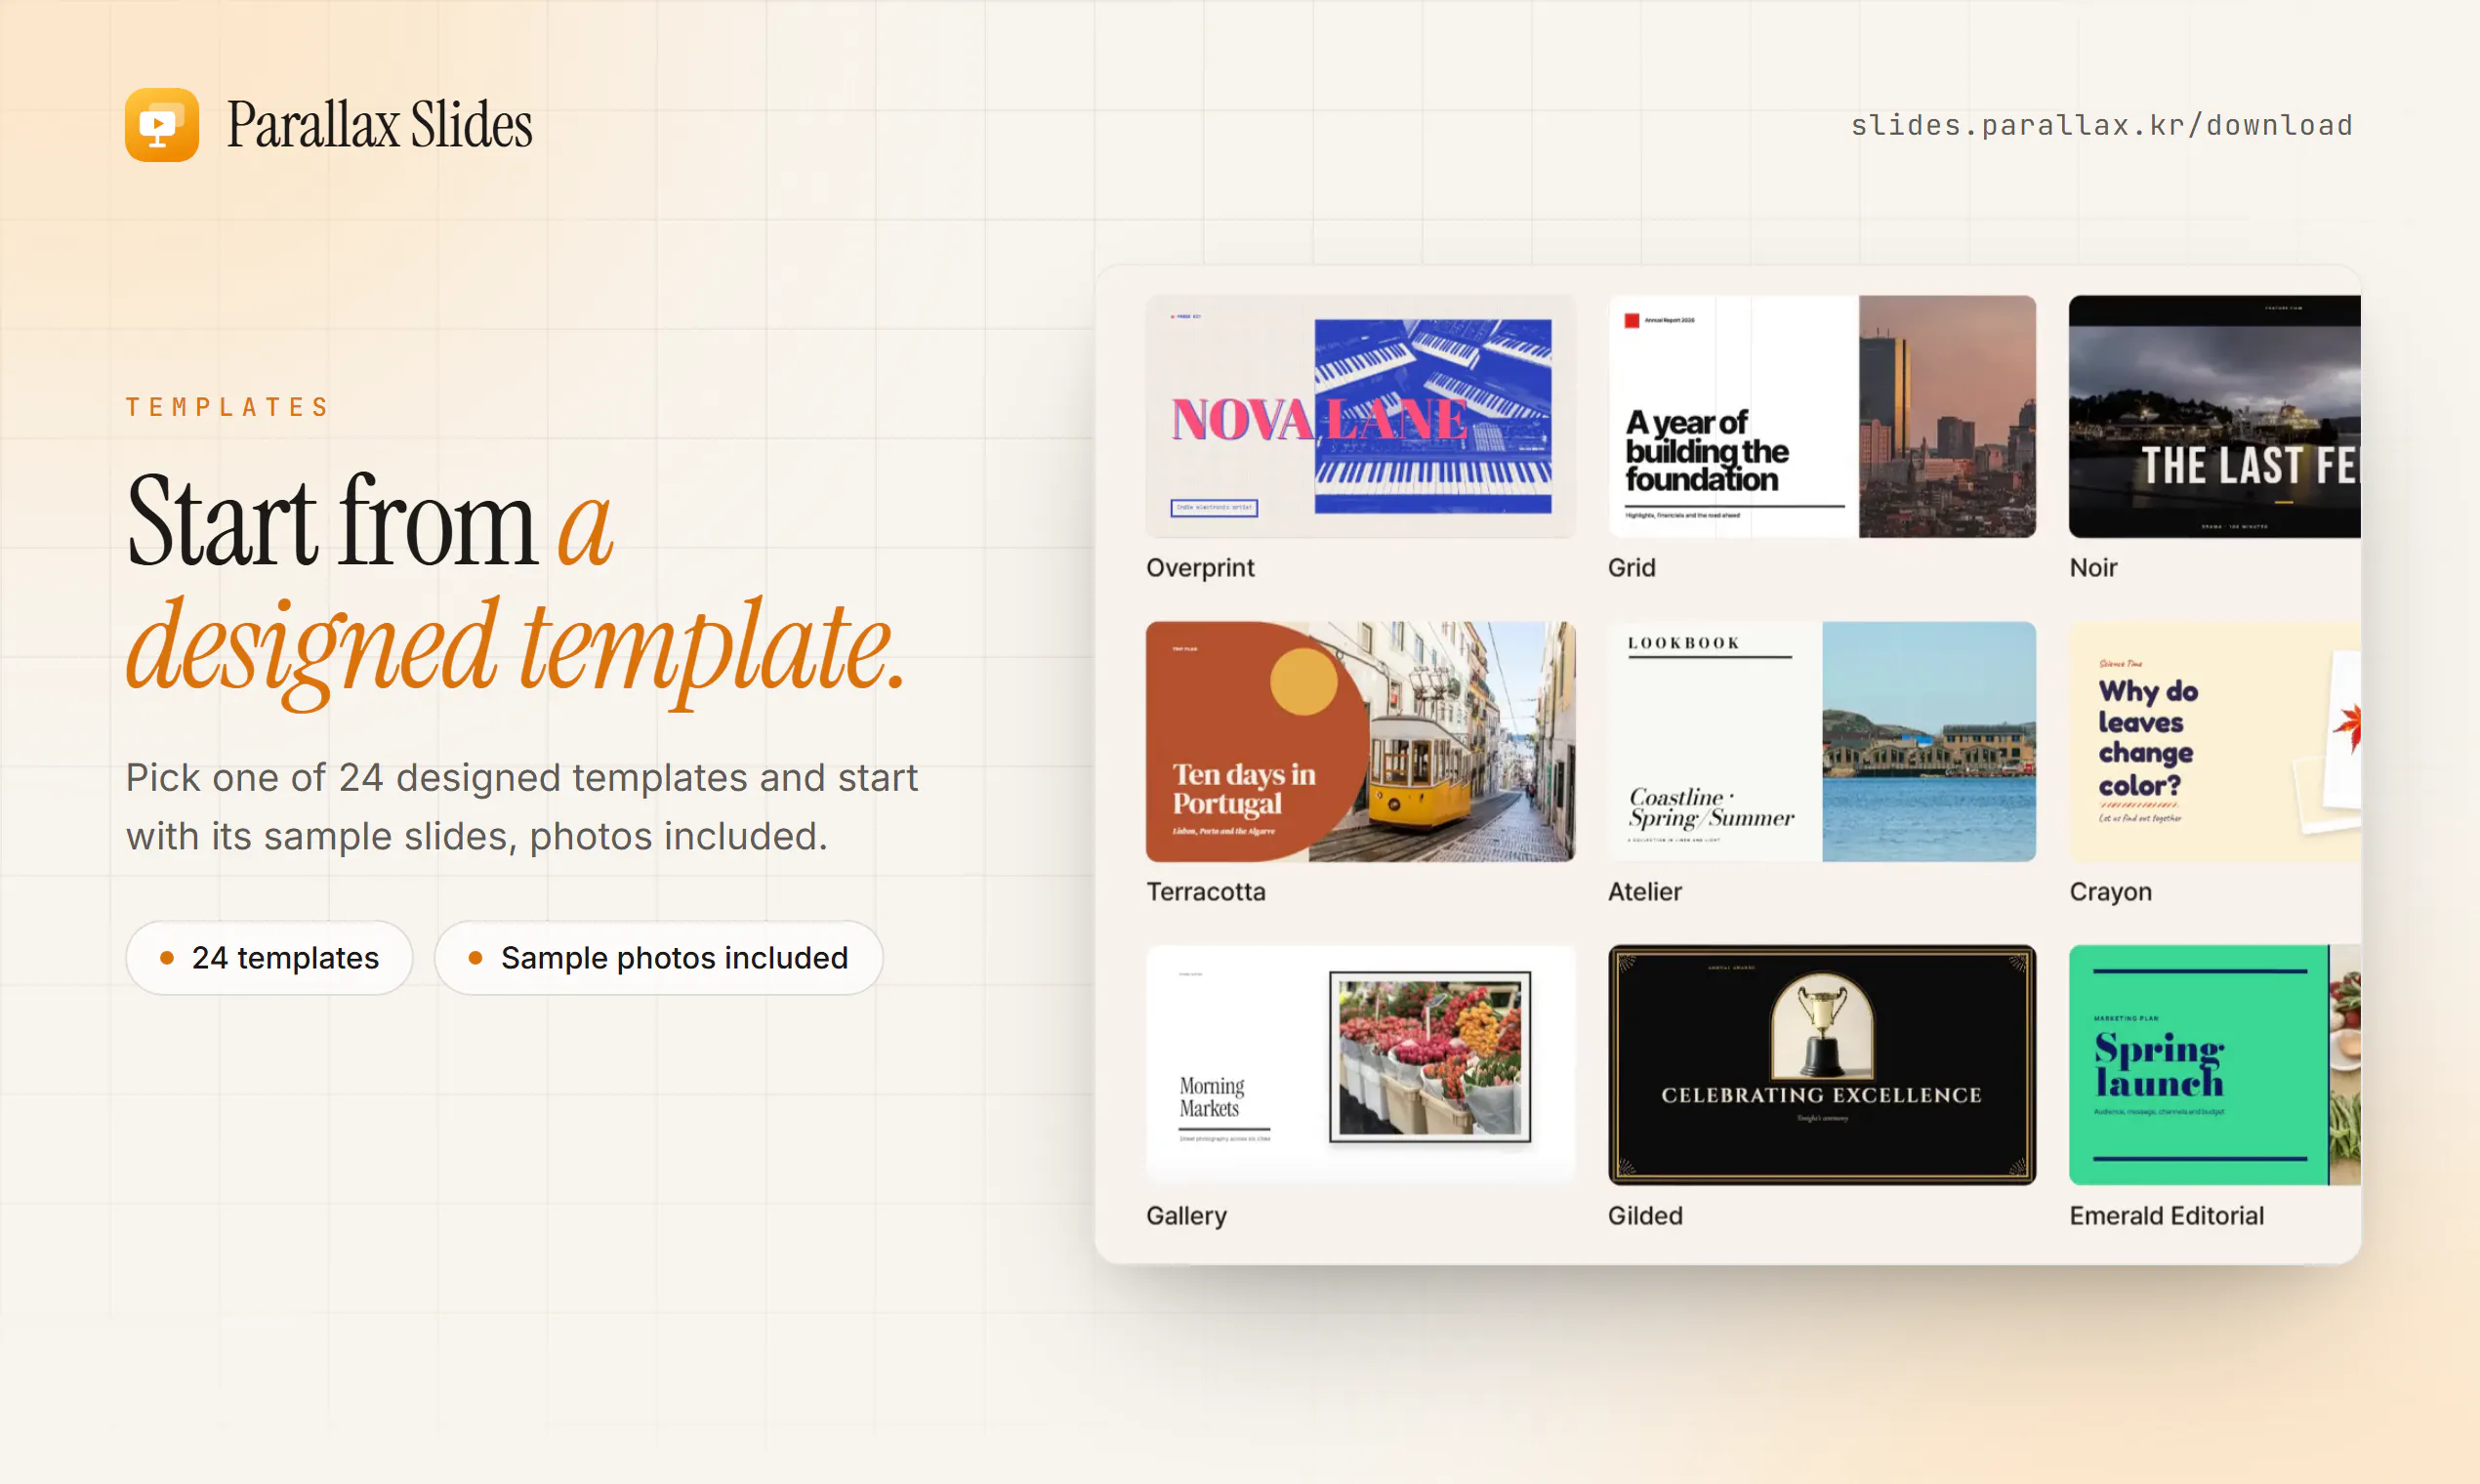Pick the Noir template thumbnail
The image size is (2480, 1484).
pos(2214,416)
